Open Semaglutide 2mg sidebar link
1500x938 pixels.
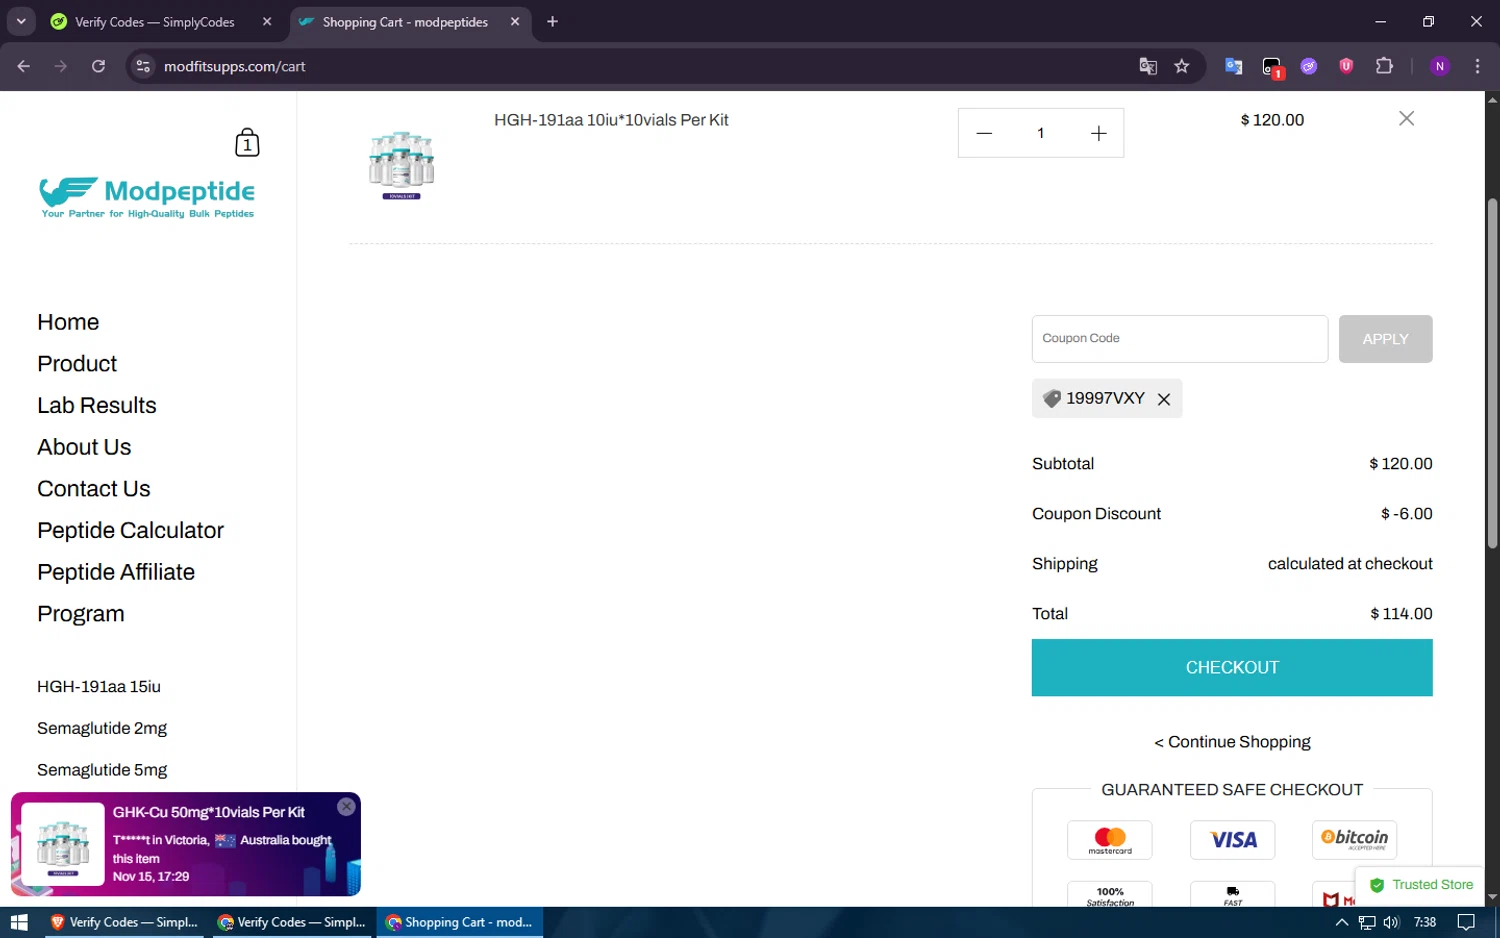[102, 728]
